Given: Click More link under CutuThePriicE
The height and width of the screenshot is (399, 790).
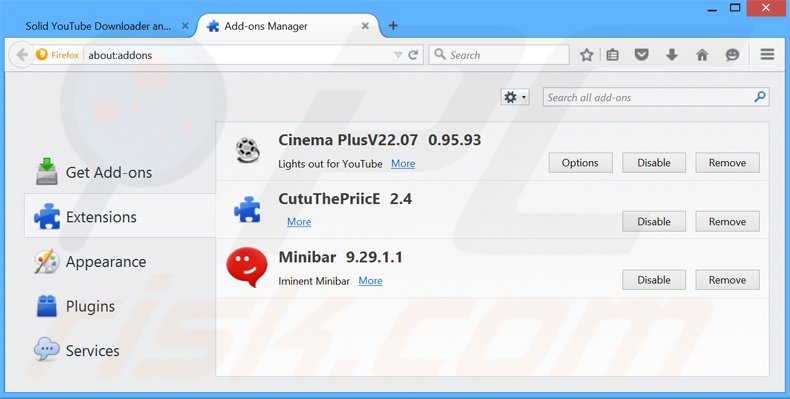Looking at the screenshot, I should click(299, 222).
